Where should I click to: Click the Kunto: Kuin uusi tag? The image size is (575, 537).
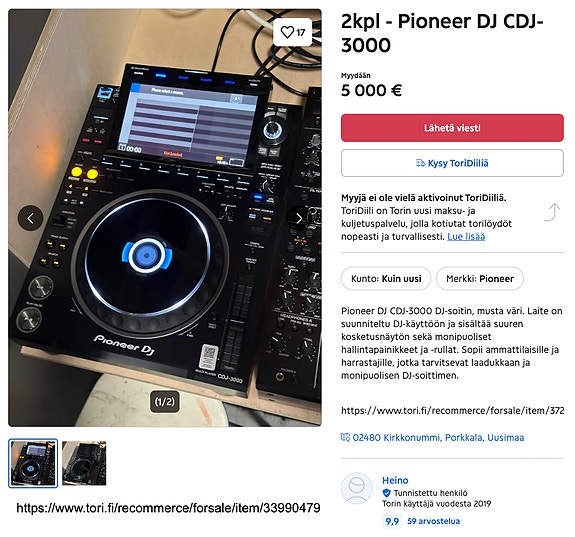[386, 279]
